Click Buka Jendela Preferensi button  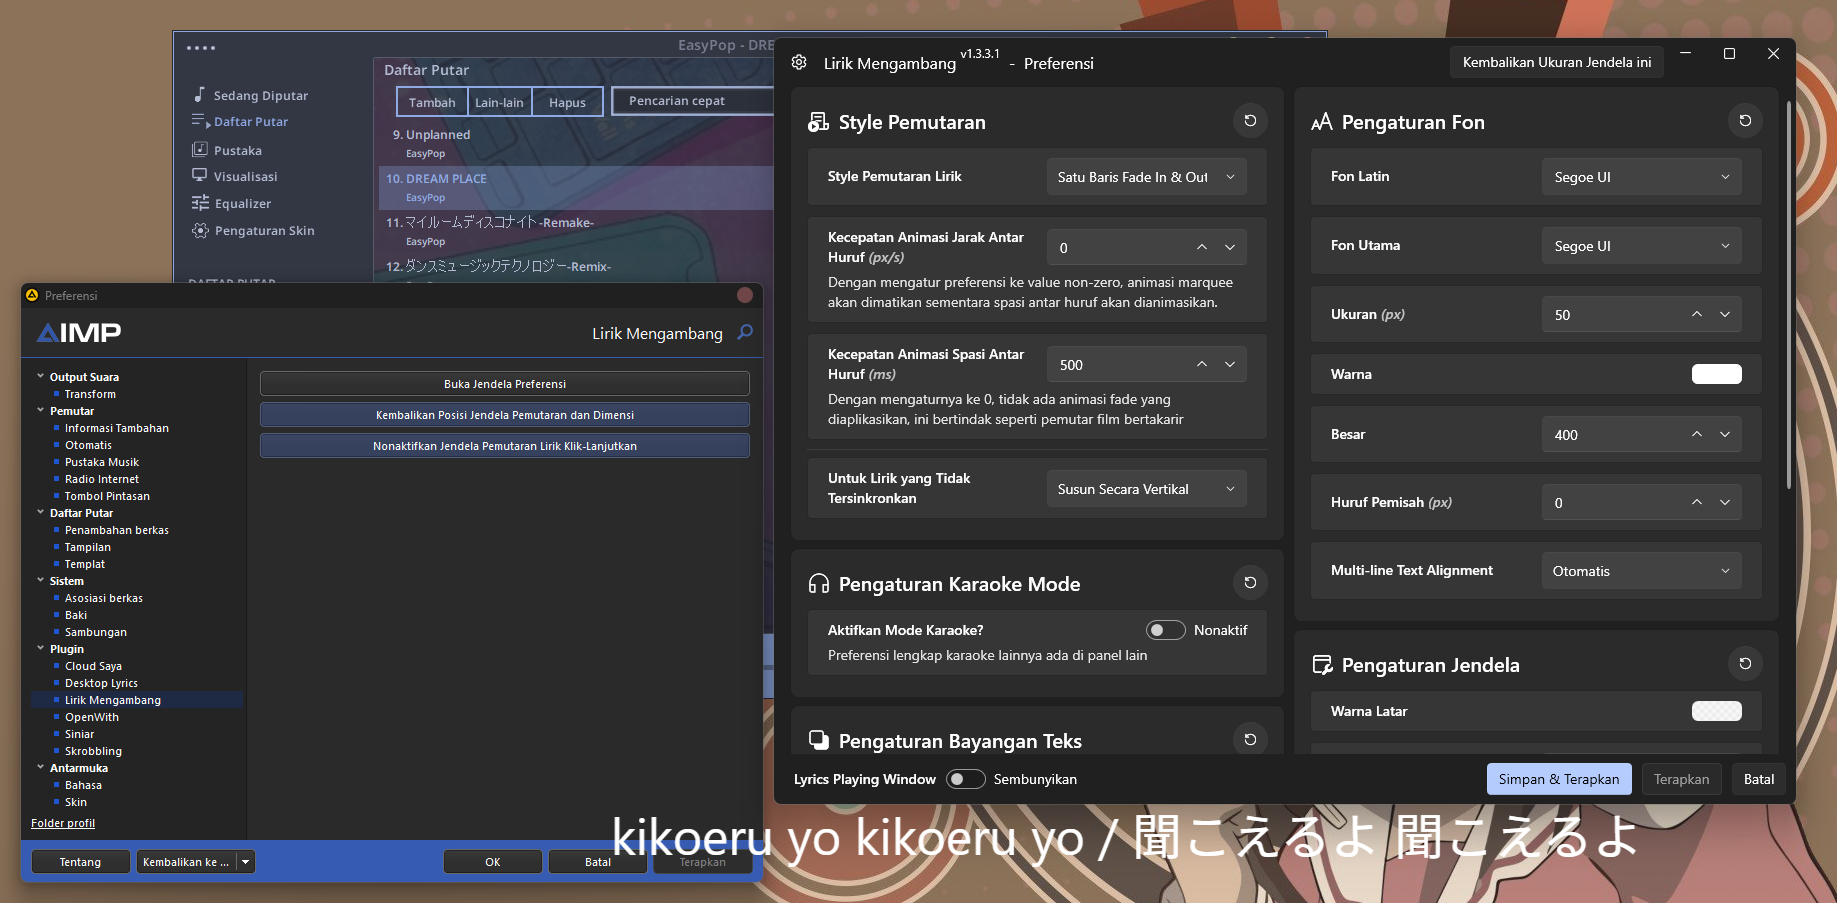pyautogui.click(x=505, y=384)
